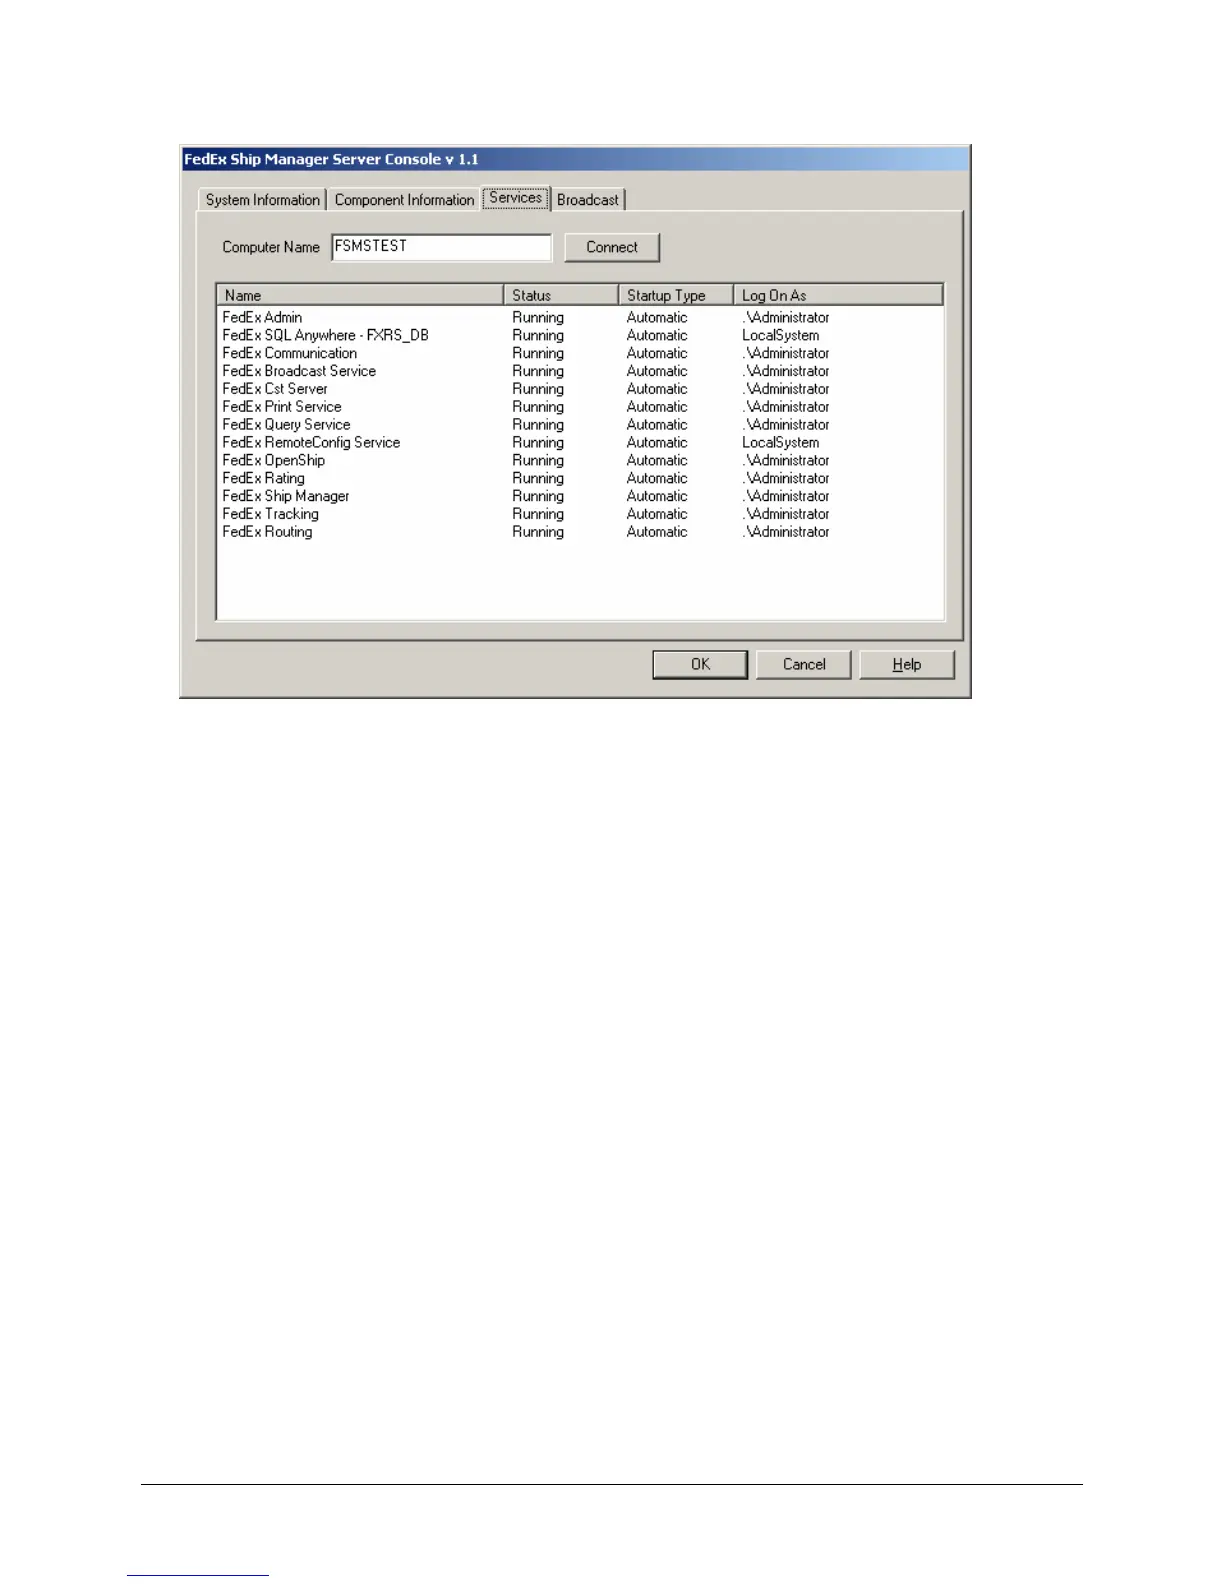
Task: Click the Log On As column header
Action: pyautogui.click(x=838, y=295)
